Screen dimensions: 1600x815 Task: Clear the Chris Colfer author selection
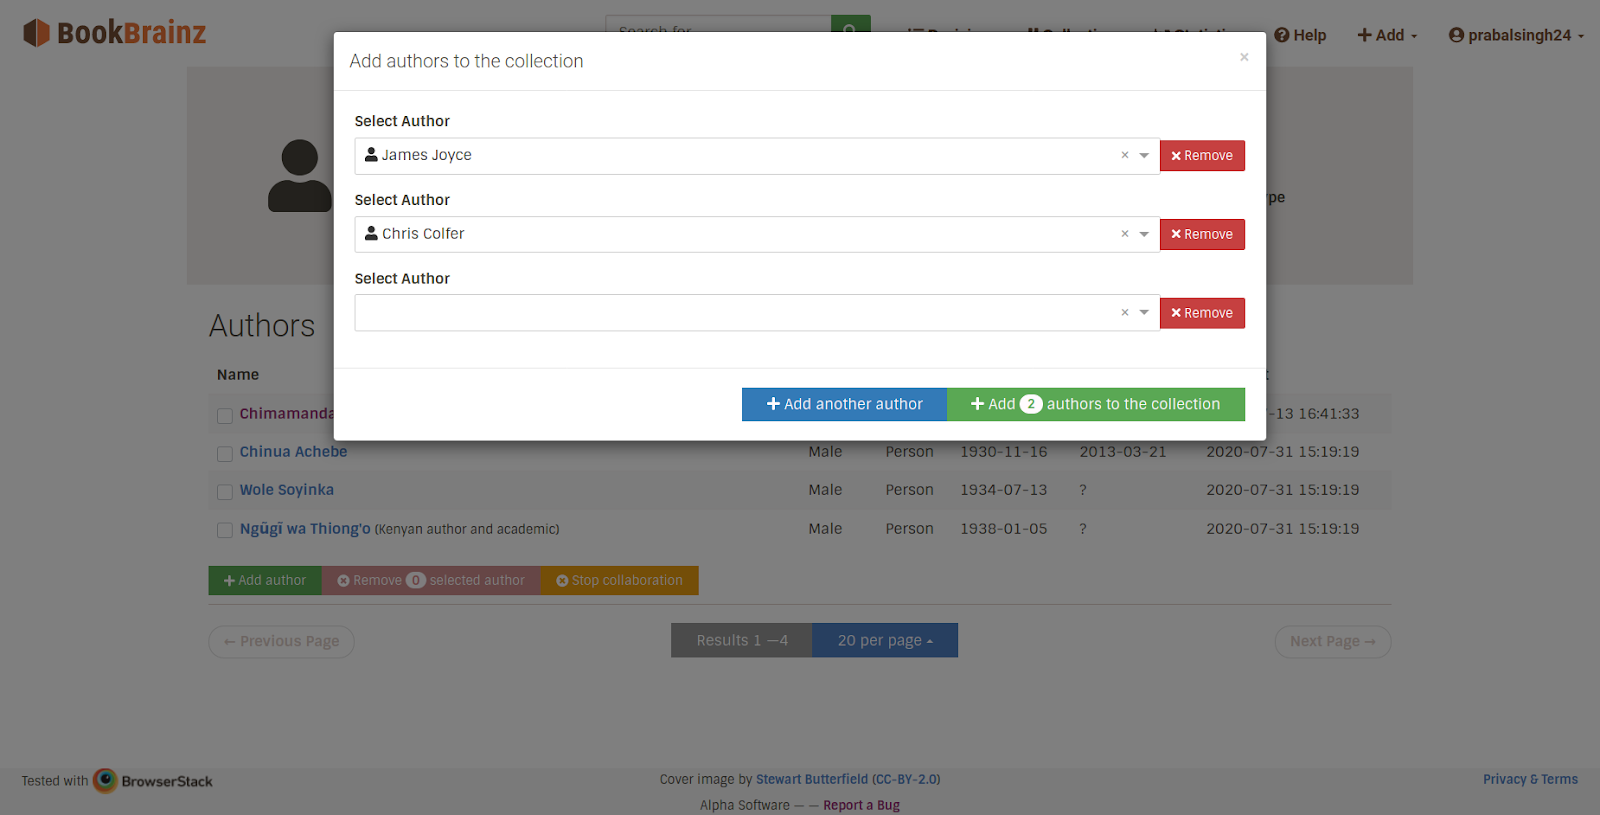[x=1125, y=234]
